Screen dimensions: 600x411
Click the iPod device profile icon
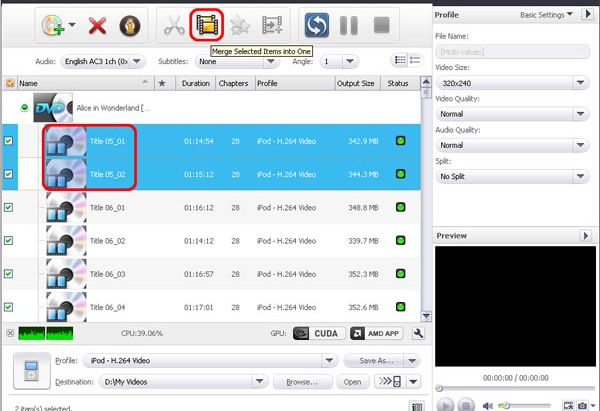[31, 371]
